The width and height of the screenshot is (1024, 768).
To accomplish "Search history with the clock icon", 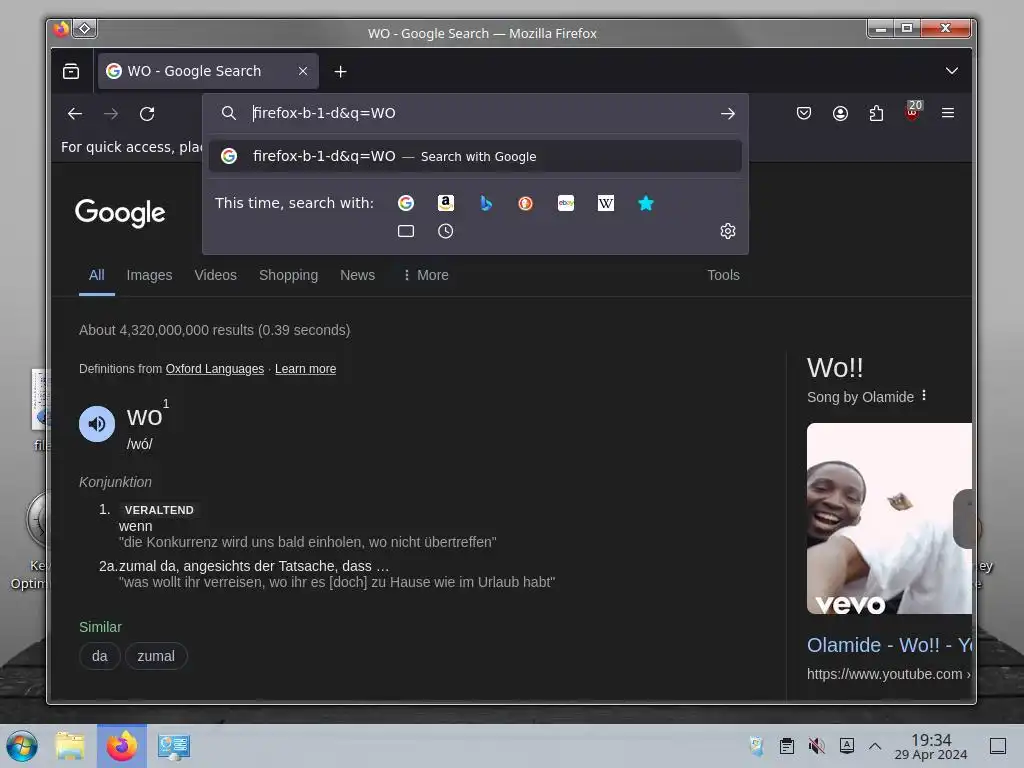I will tap(445, 231).
